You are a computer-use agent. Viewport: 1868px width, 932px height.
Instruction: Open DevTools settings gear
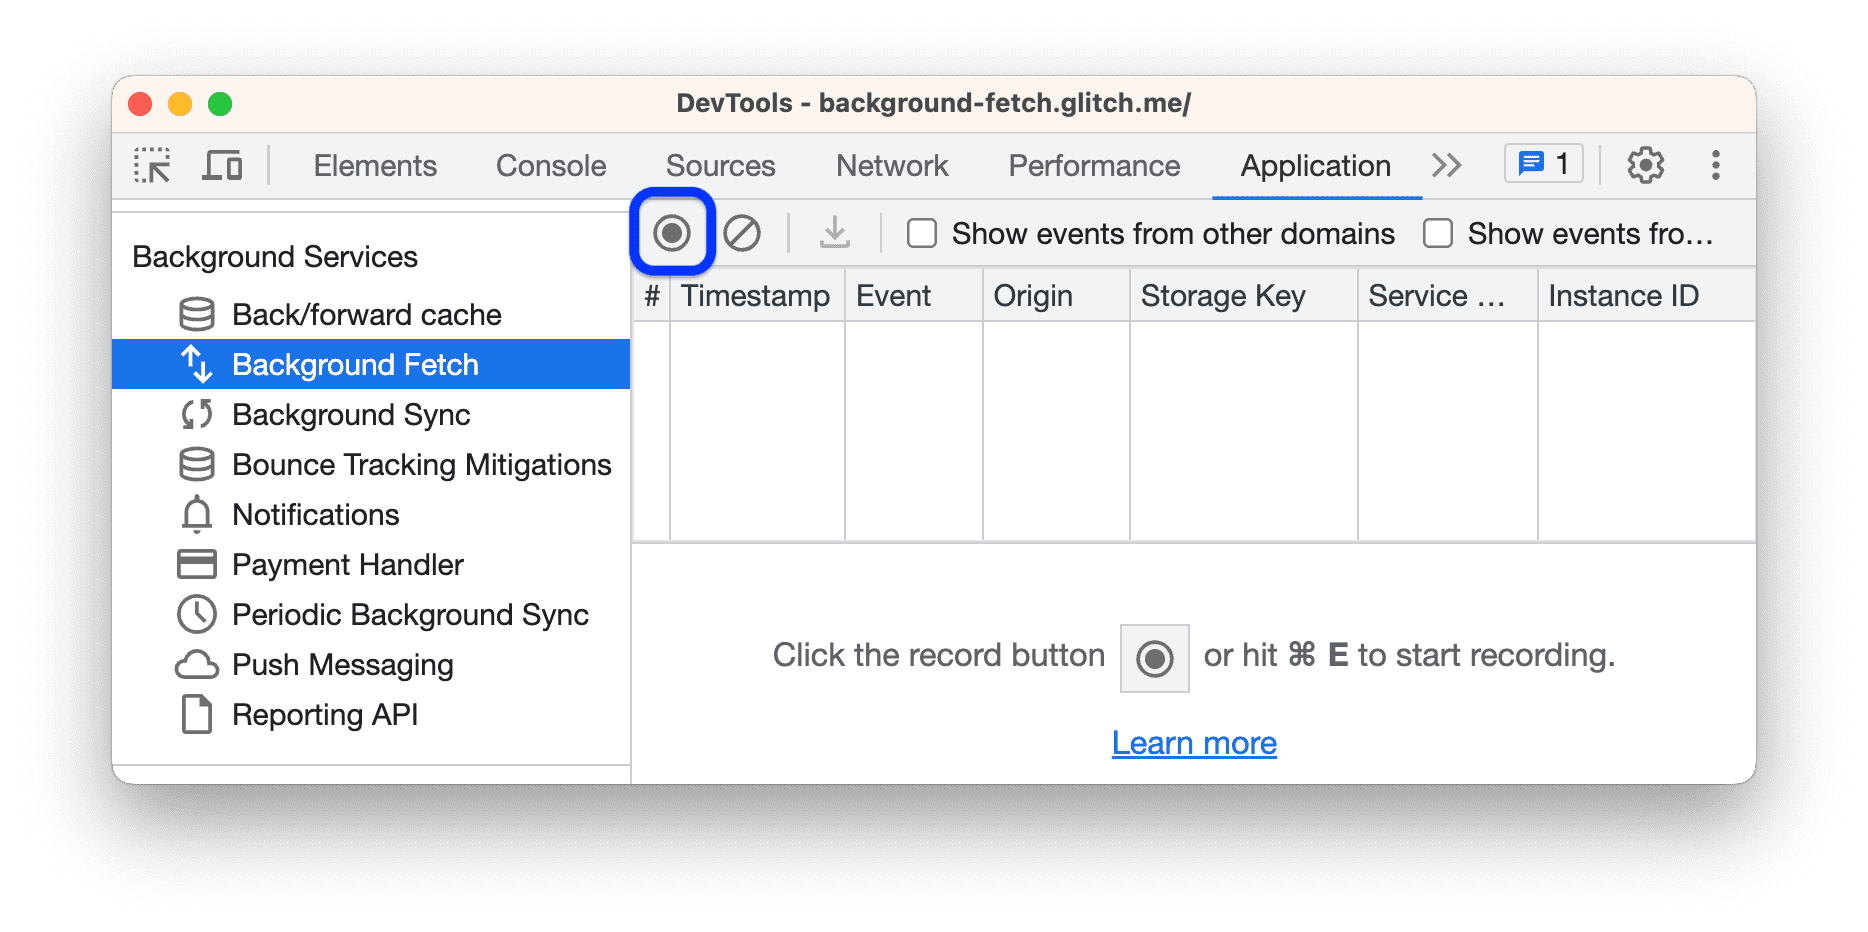pyautogui.click(x=1645, y=165)
